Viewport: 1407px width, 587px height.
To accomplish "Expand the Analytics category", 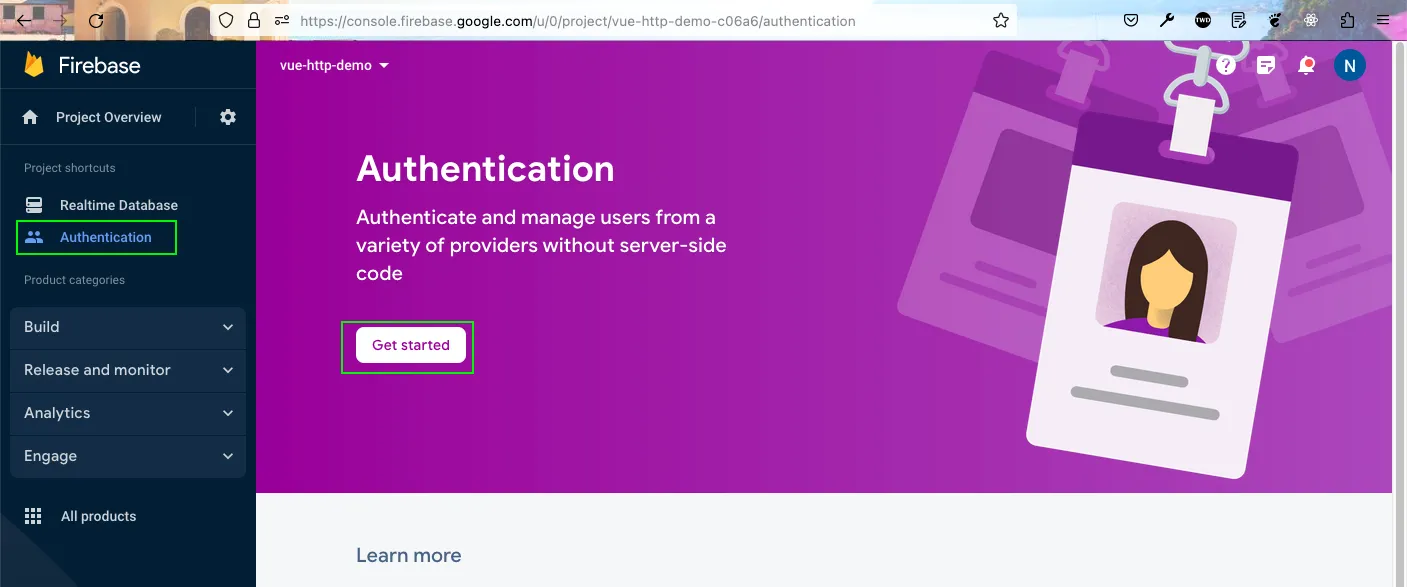I will click(x=128, y=413).
